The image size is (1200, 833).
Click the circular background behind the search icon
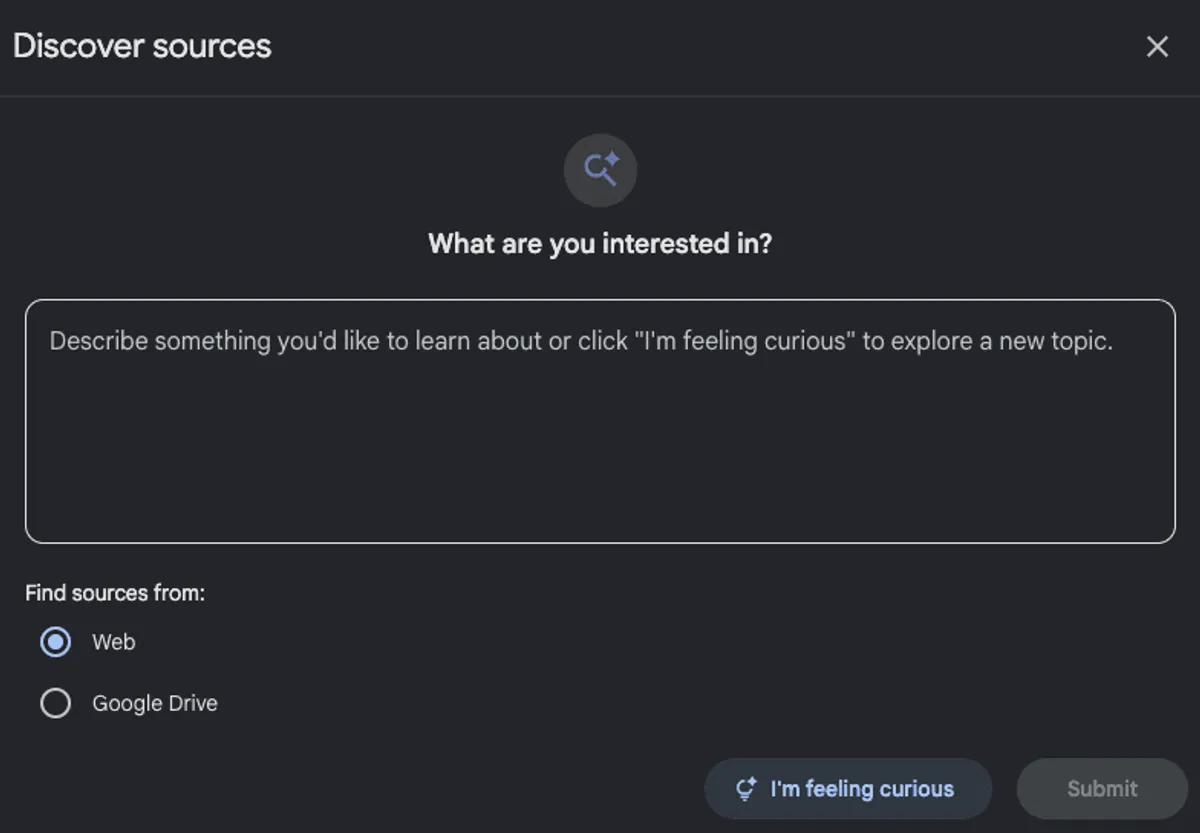pyautogui.click(x=578, y=190)
